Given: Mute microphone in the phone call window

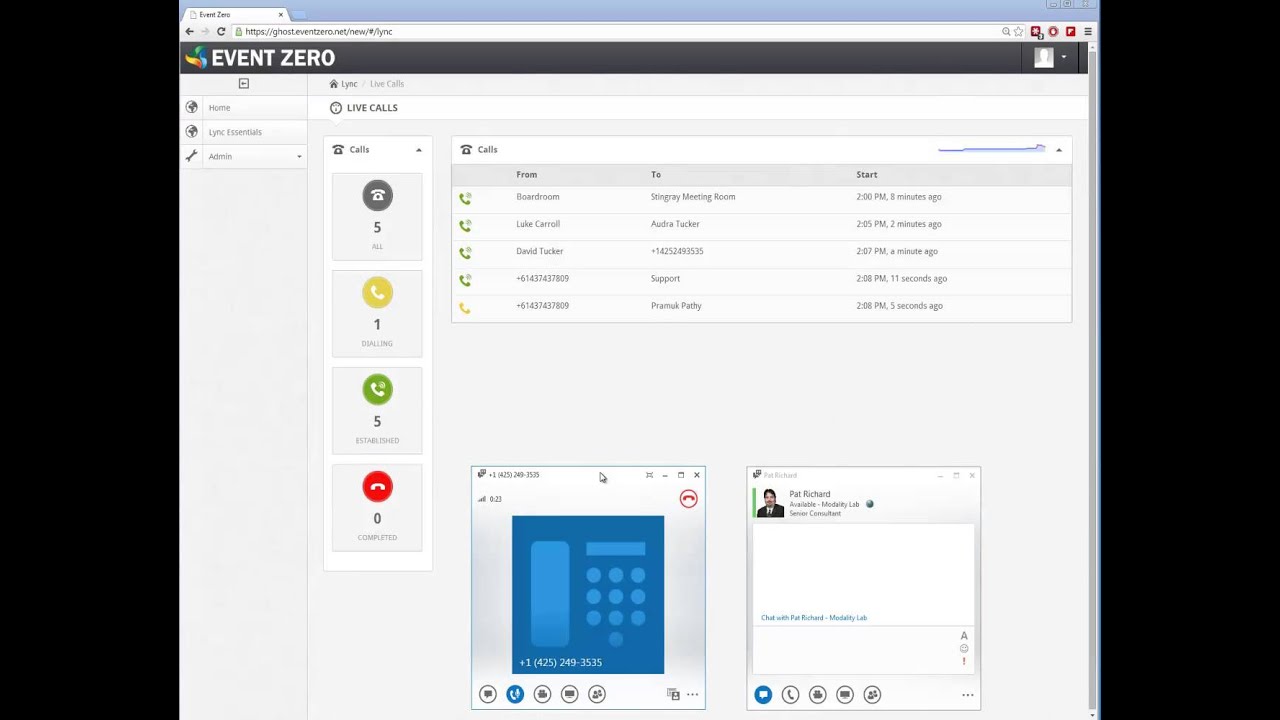Looking at the screenshot, I should tap(515, 694).
